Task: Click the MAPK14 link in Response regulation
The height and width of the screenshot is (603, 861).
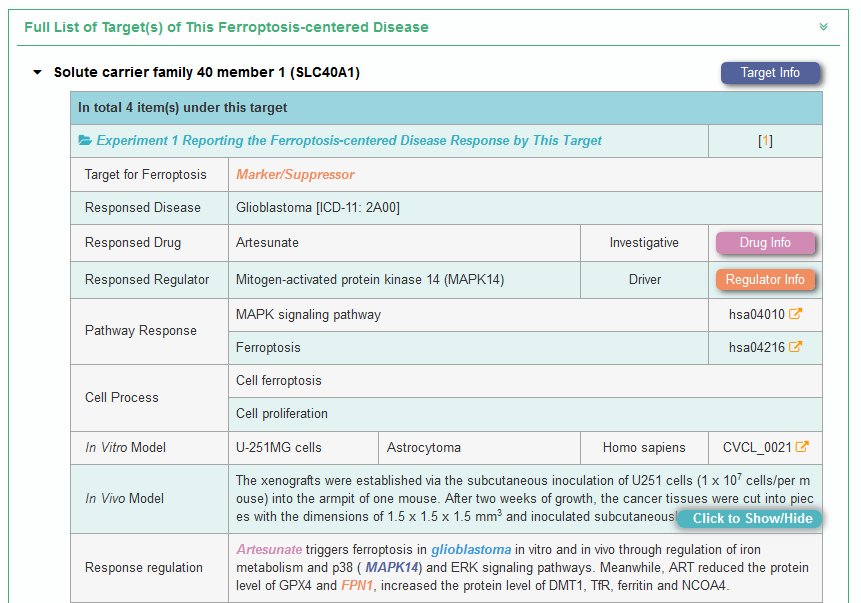Action: click(392, 567)
